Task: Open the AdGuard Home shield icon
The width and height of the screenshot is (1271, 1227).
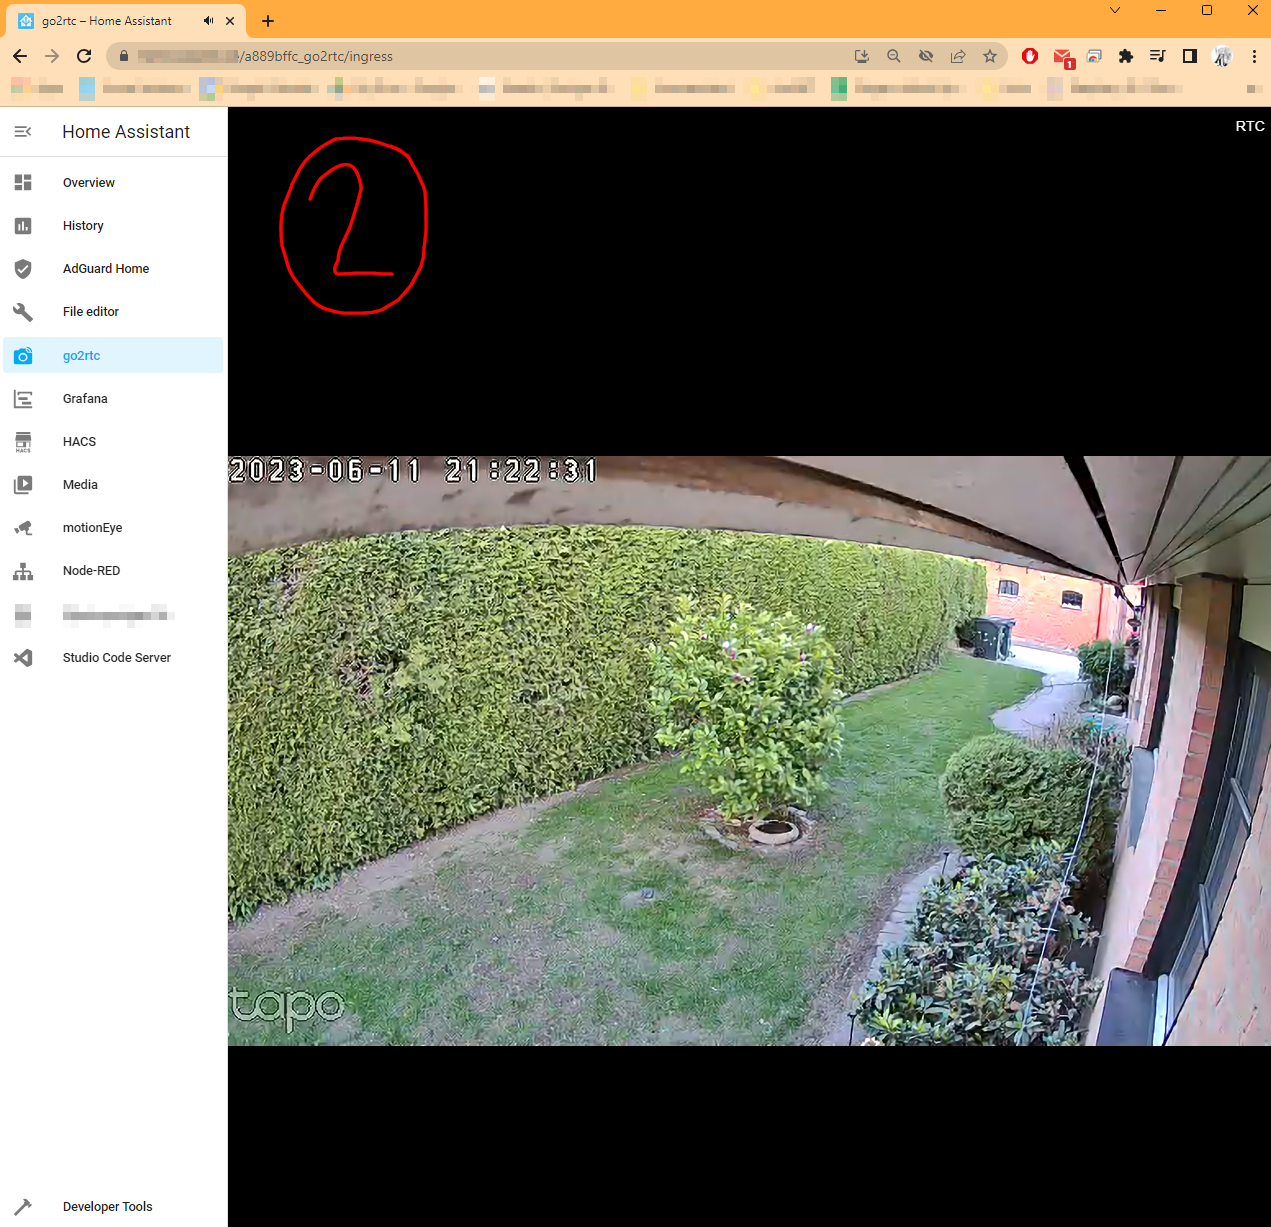Action: (x=23, y=268)
